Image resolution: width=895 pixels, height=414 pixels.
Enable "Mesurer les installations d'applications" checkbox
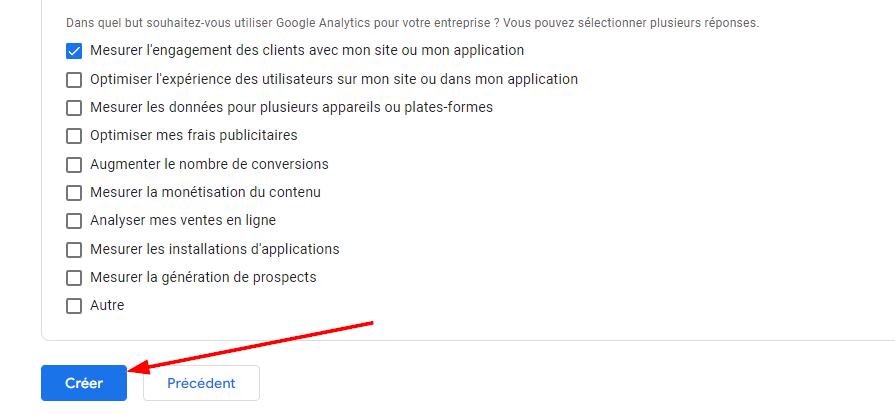[74, 249]
